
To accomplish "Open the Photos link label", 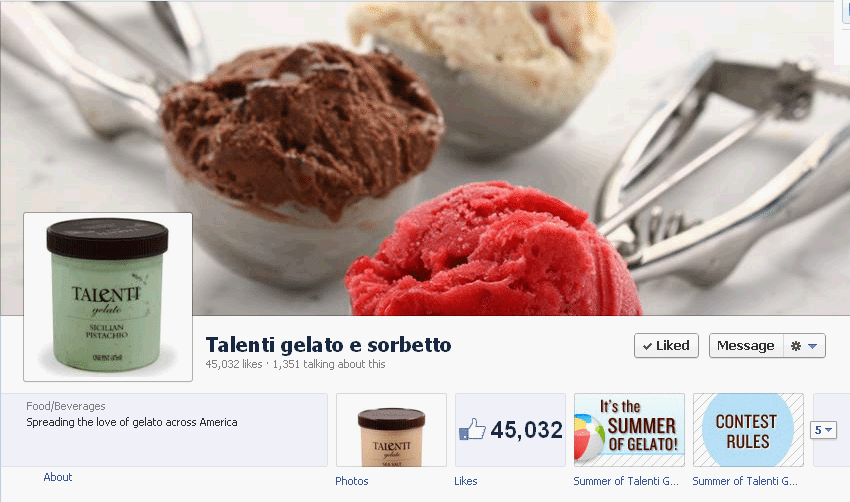I will (352, 481).
